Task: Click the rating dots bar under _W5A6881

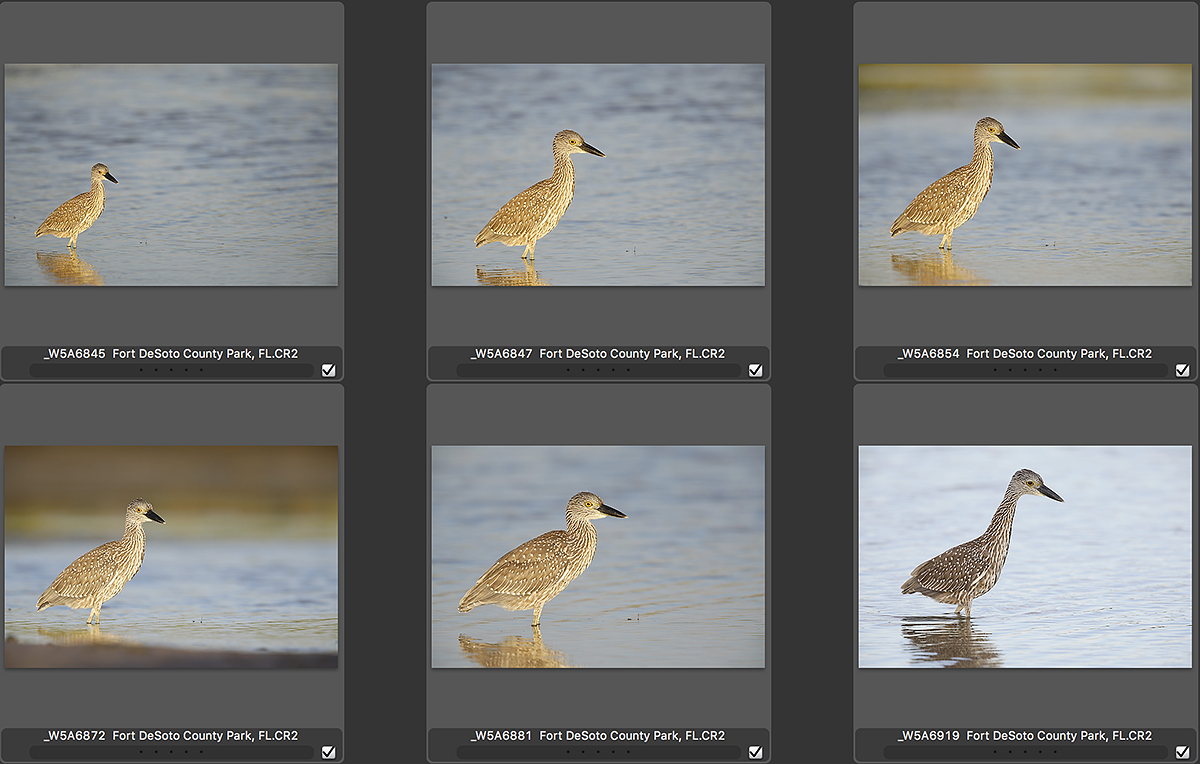Action: (x=598, y=752)
